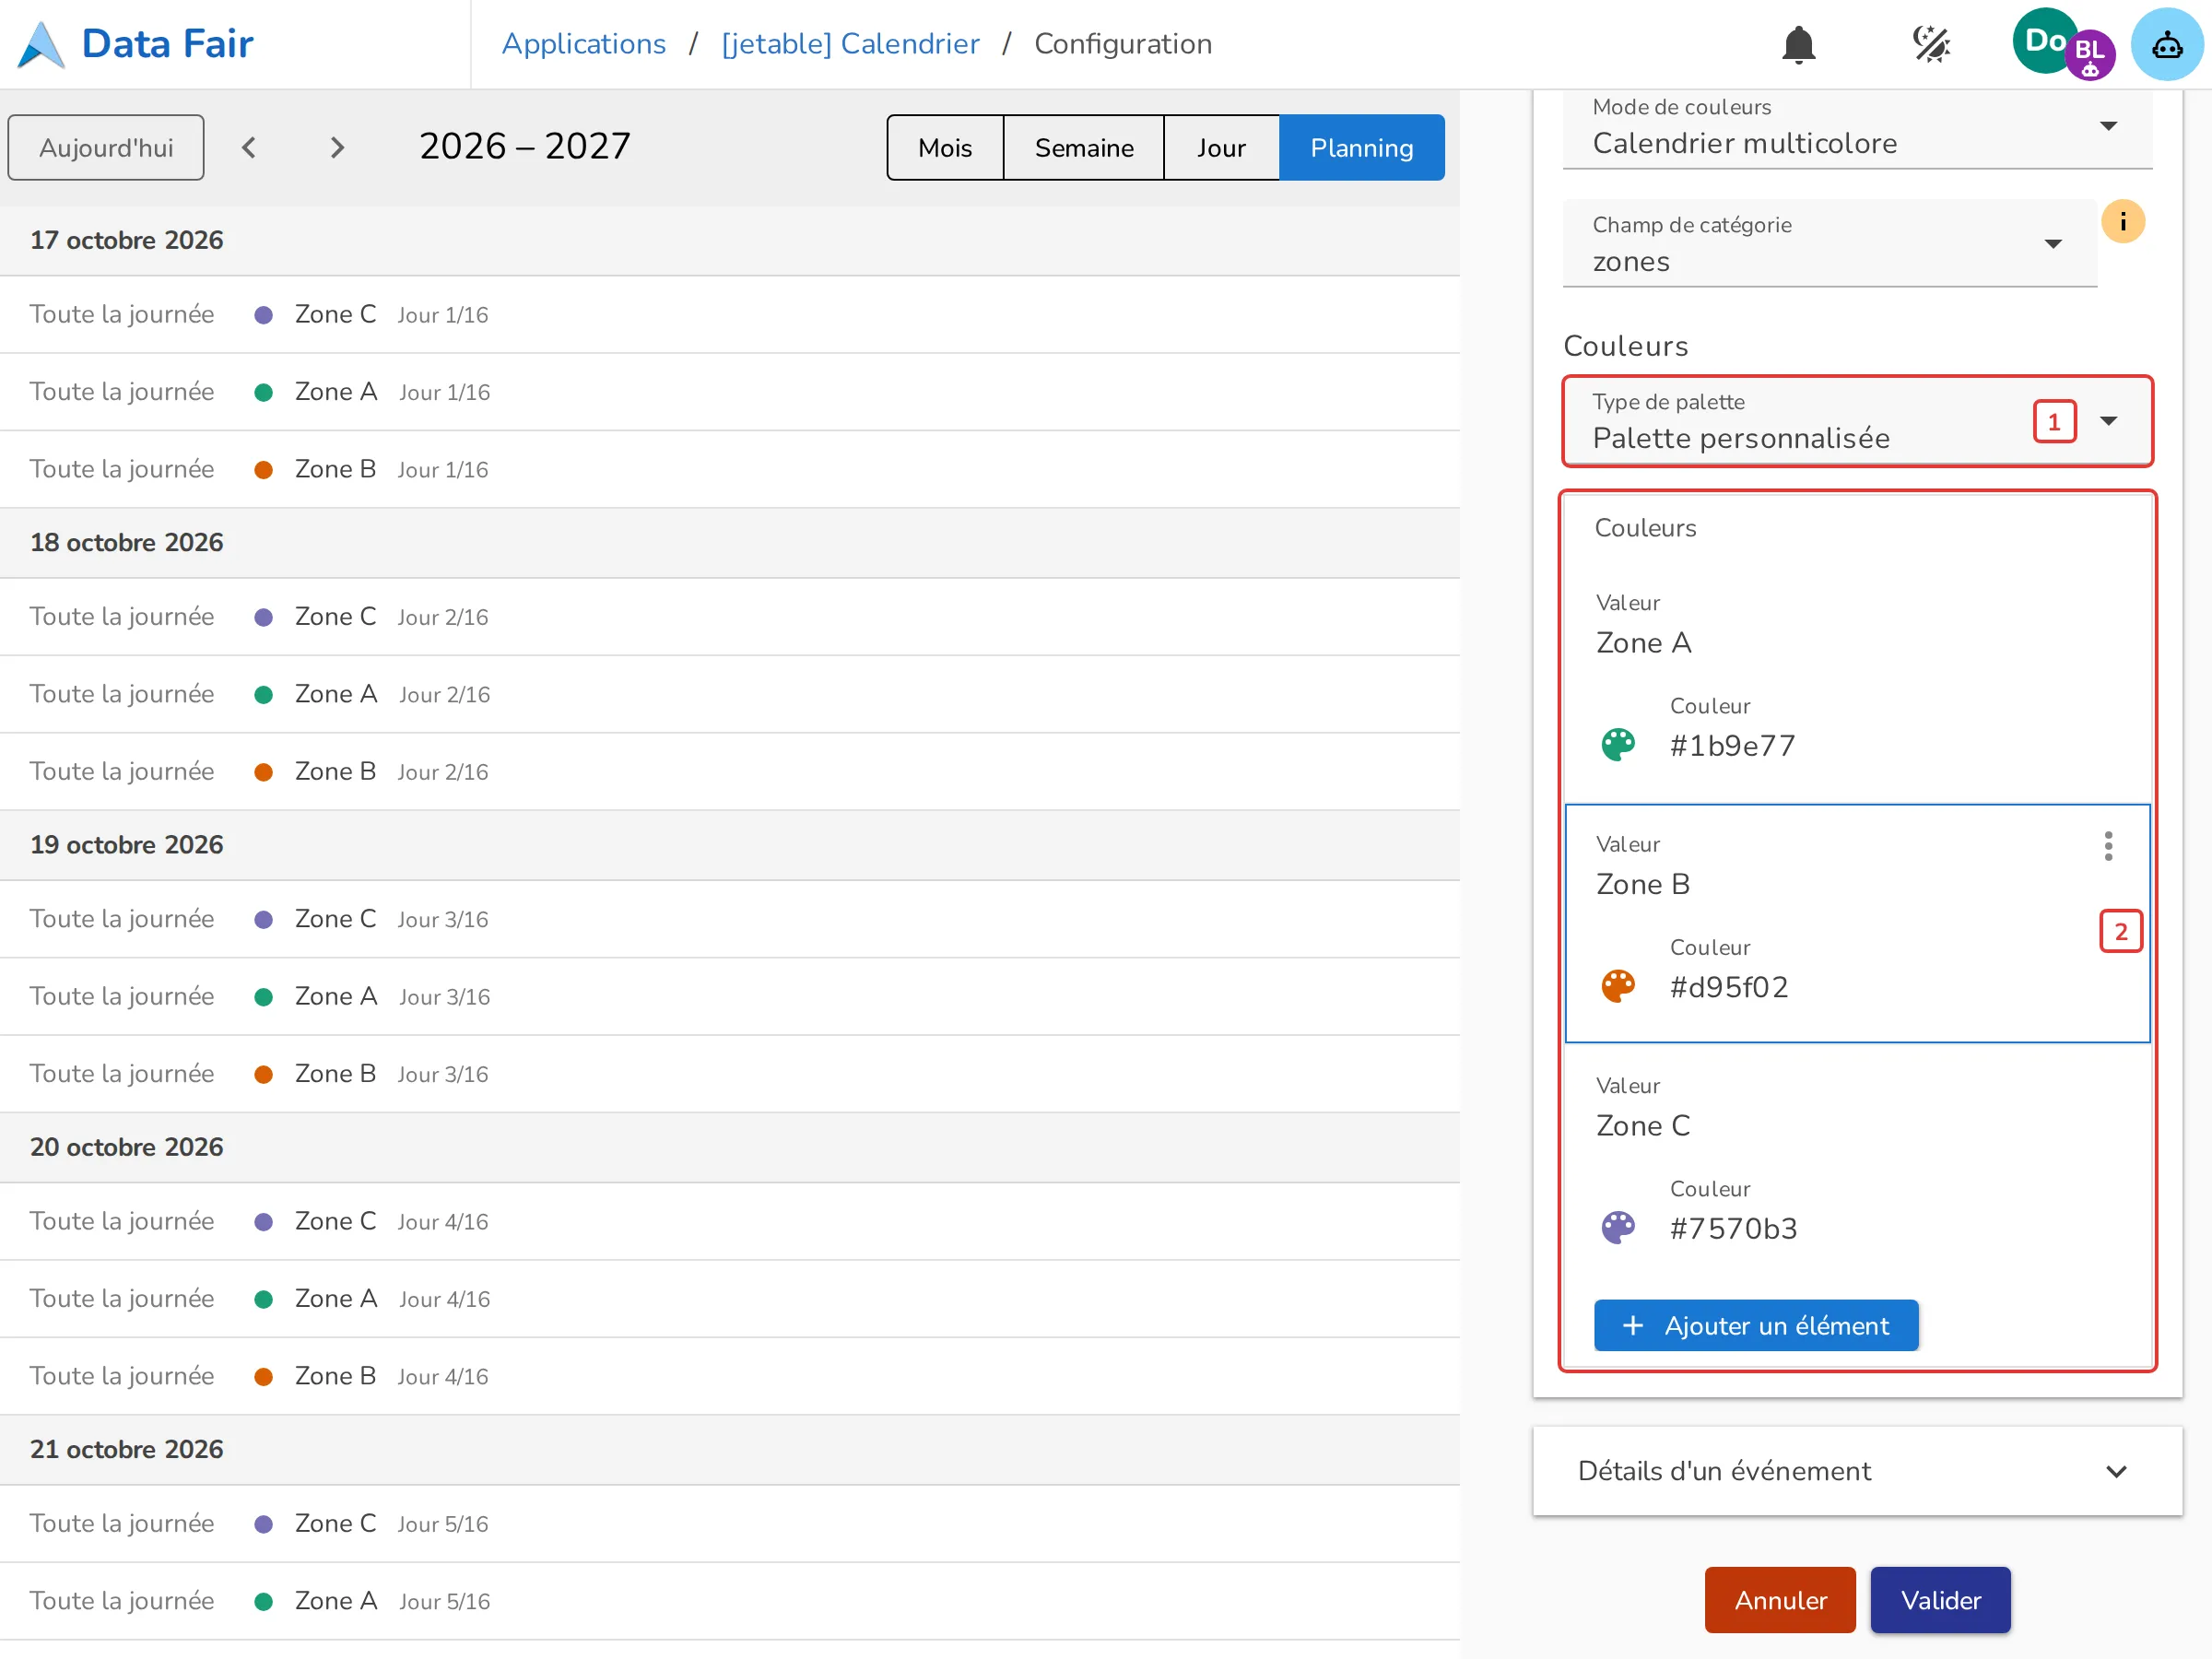Select the Planning view
This screenshot has width=2212, height=1659.
pyautogui.click(x=1361, y=148)
